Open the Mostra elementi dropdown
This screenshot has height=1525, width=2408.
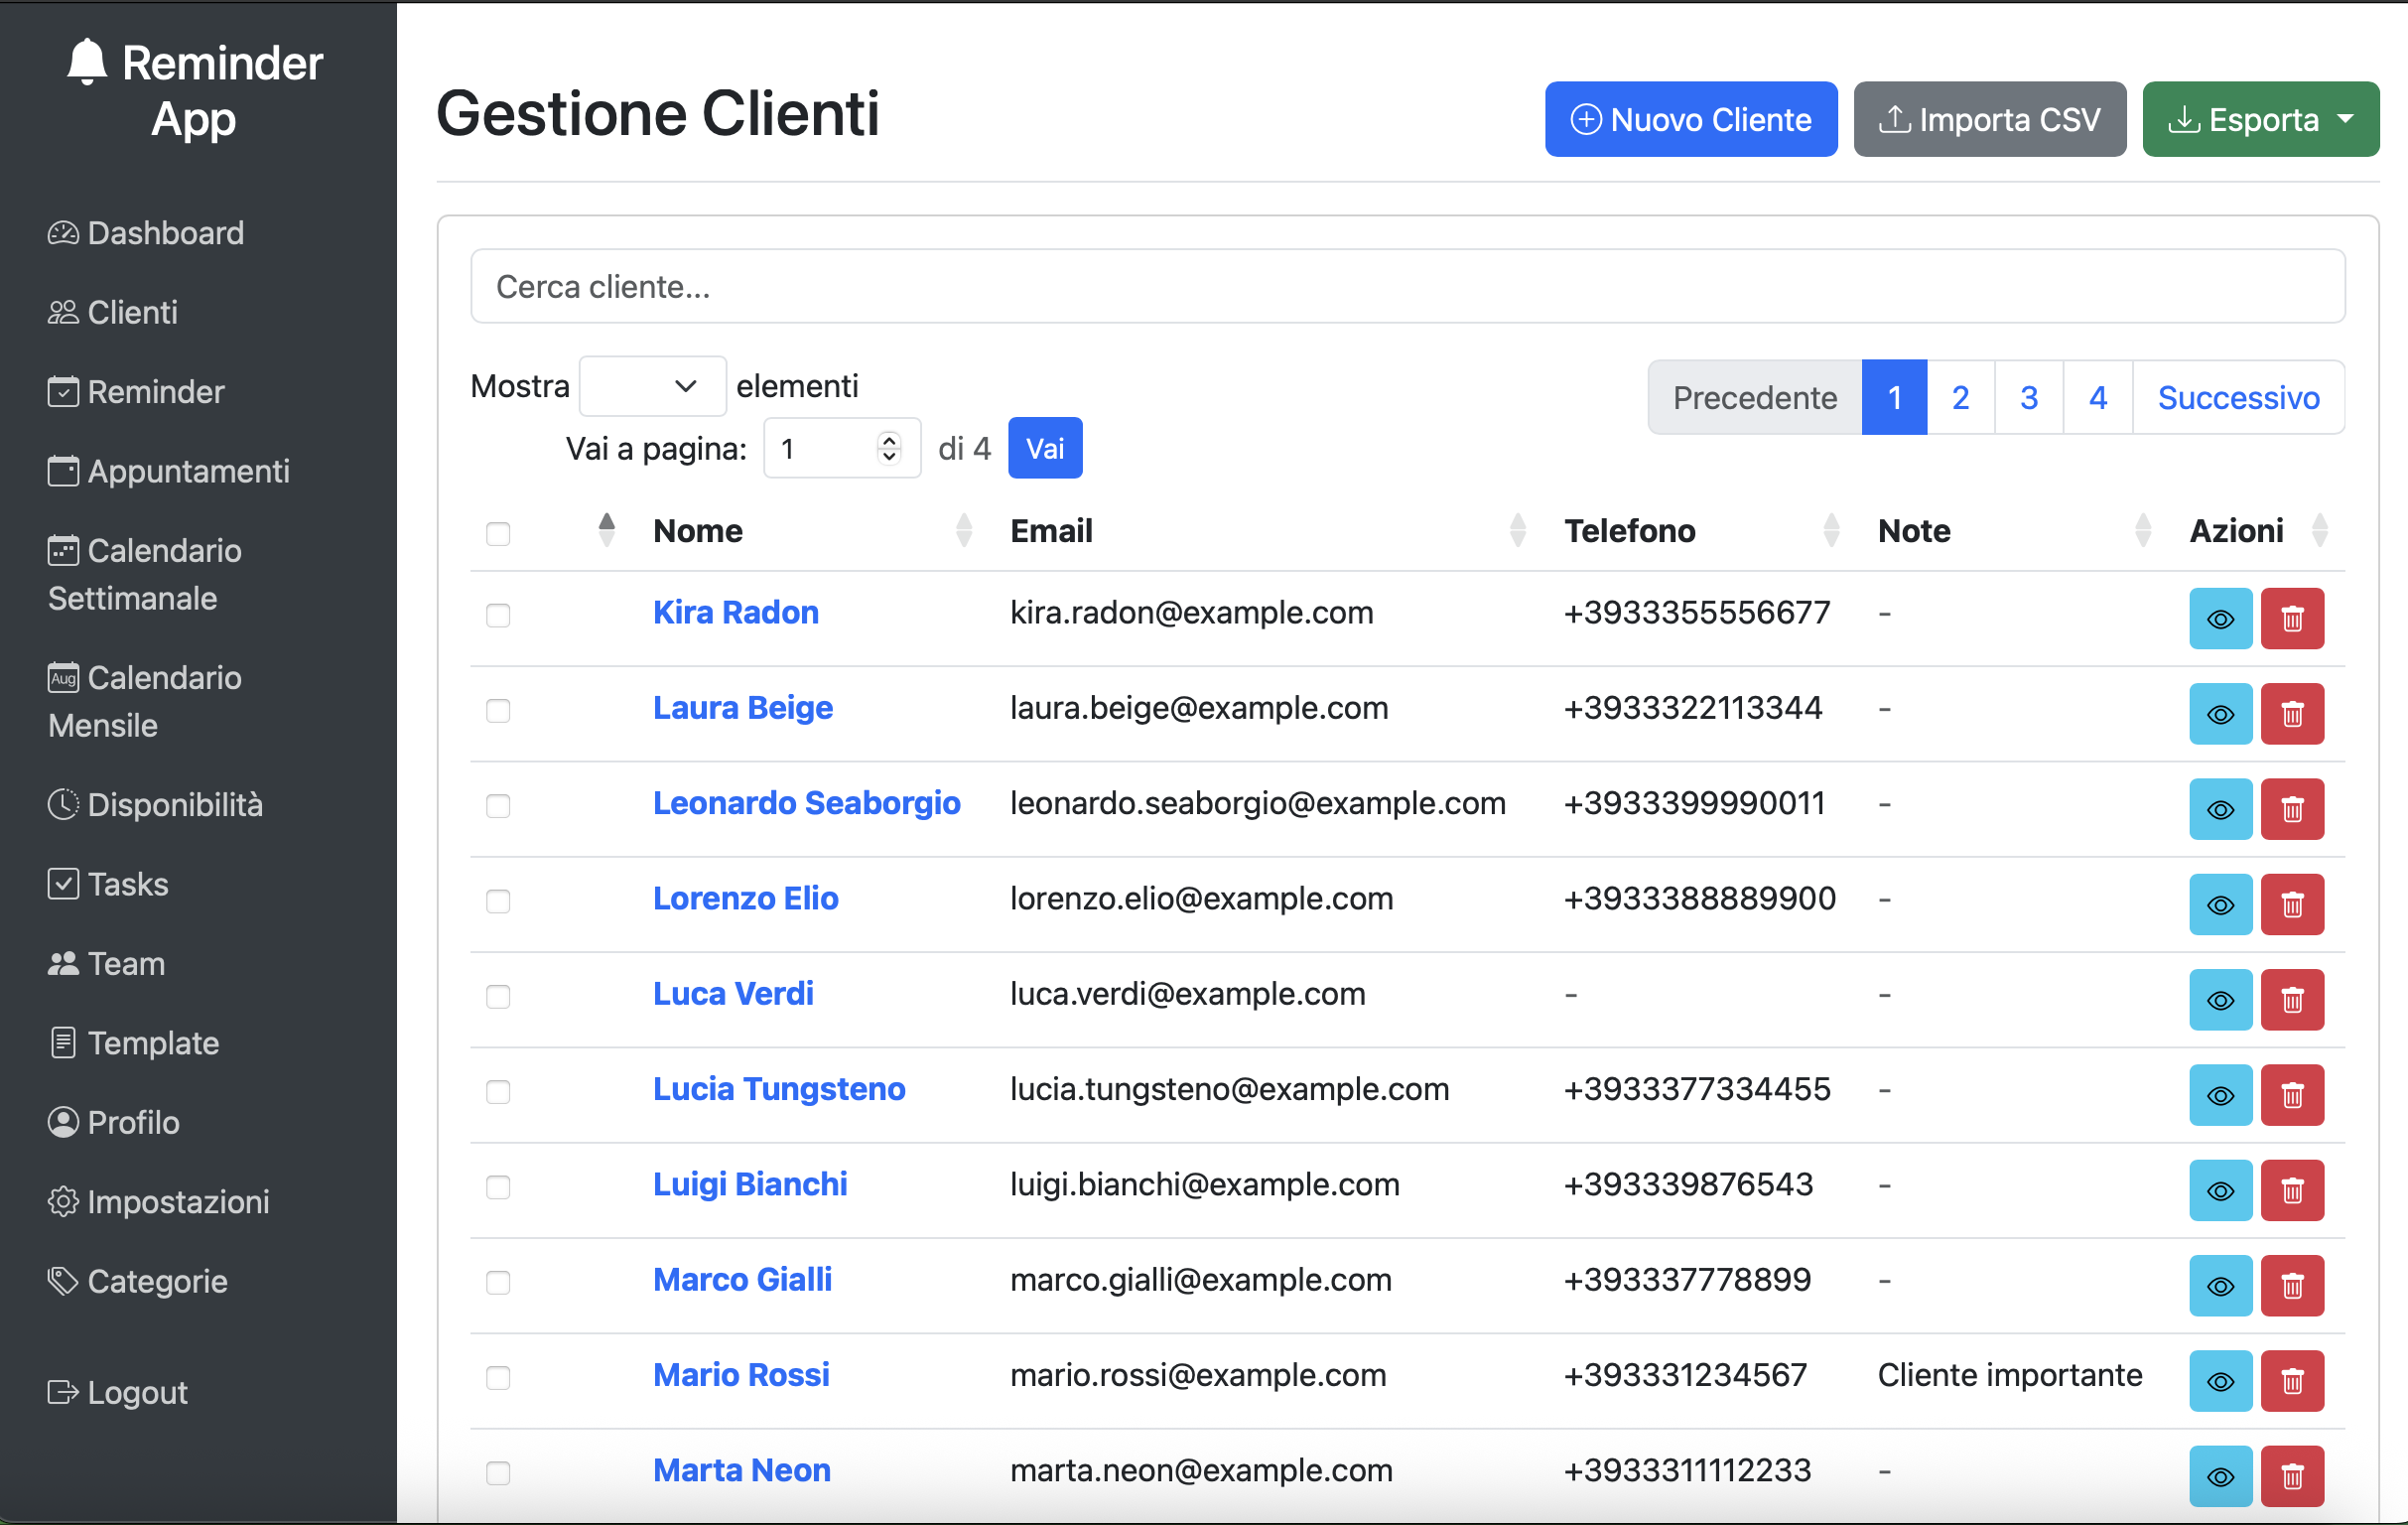click(651, 386)
